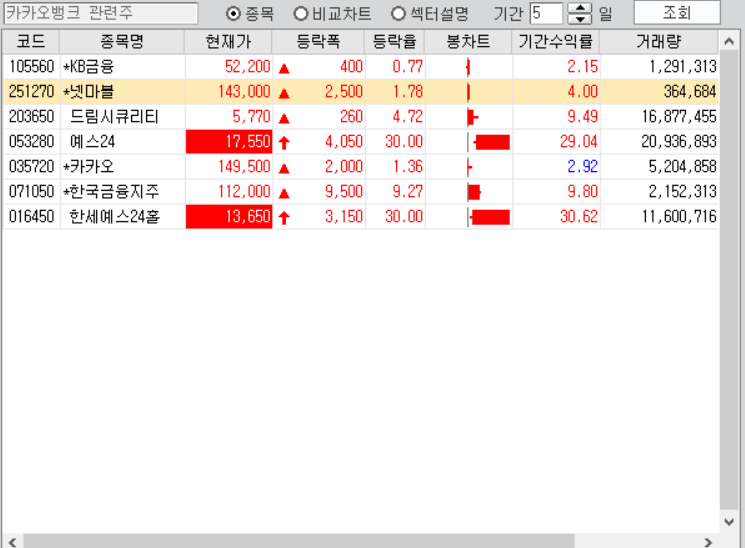Select the 섹터설명 radio option
The image size is (745, 548).
tap(398, 13)
